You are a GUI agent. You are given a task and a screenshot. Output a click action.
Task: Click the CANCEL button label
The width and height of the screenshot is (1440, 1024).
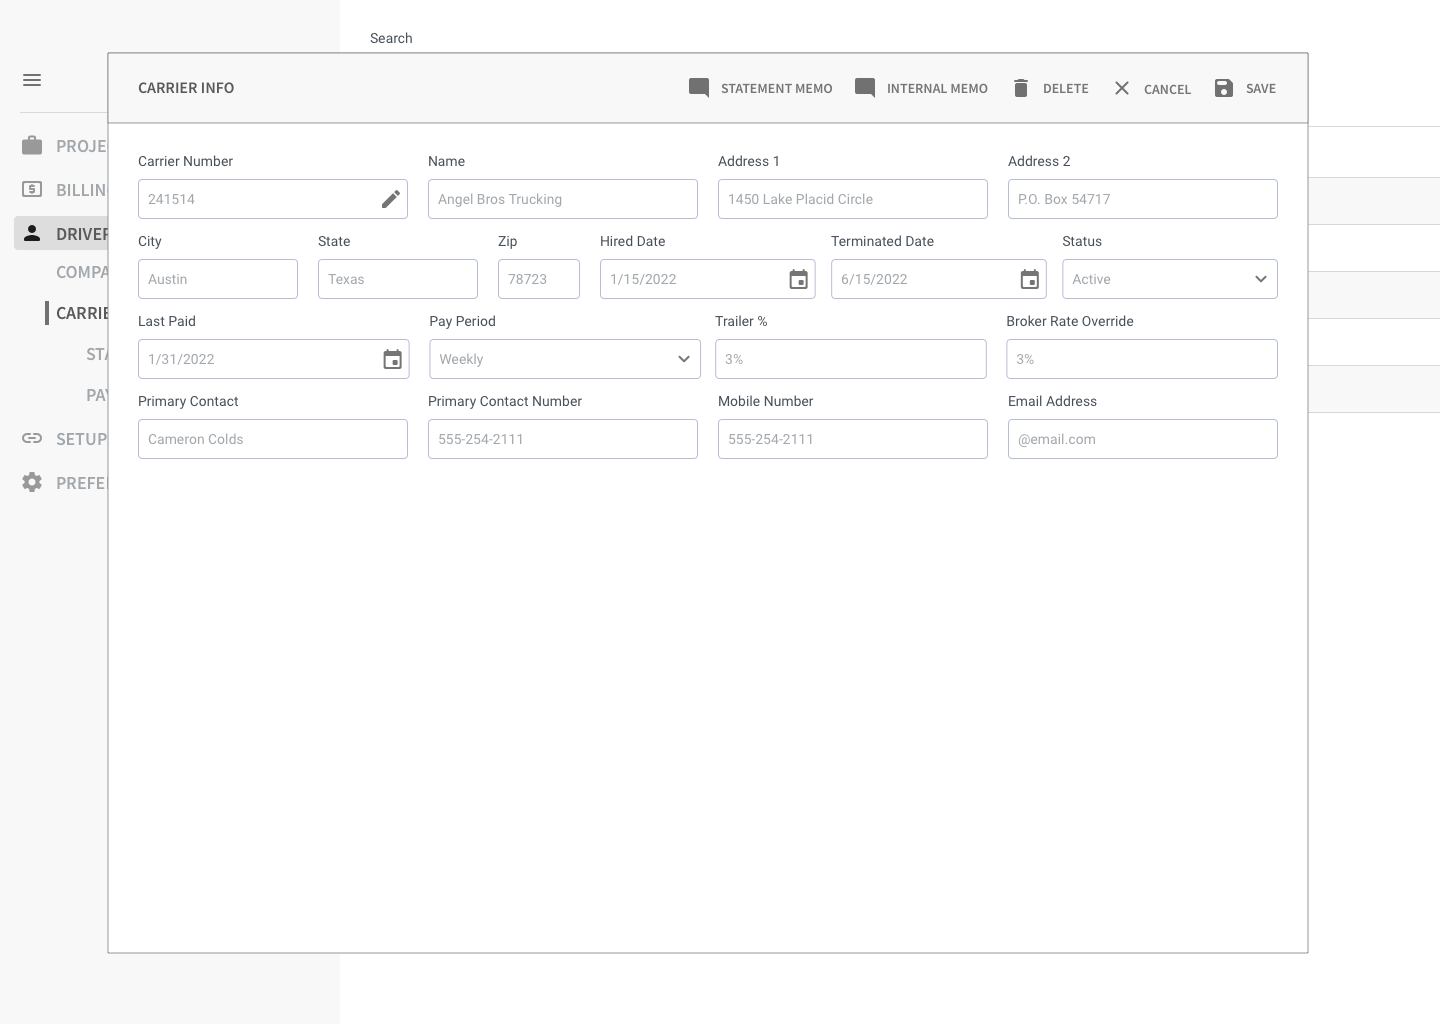click(x=1167, y=89)
